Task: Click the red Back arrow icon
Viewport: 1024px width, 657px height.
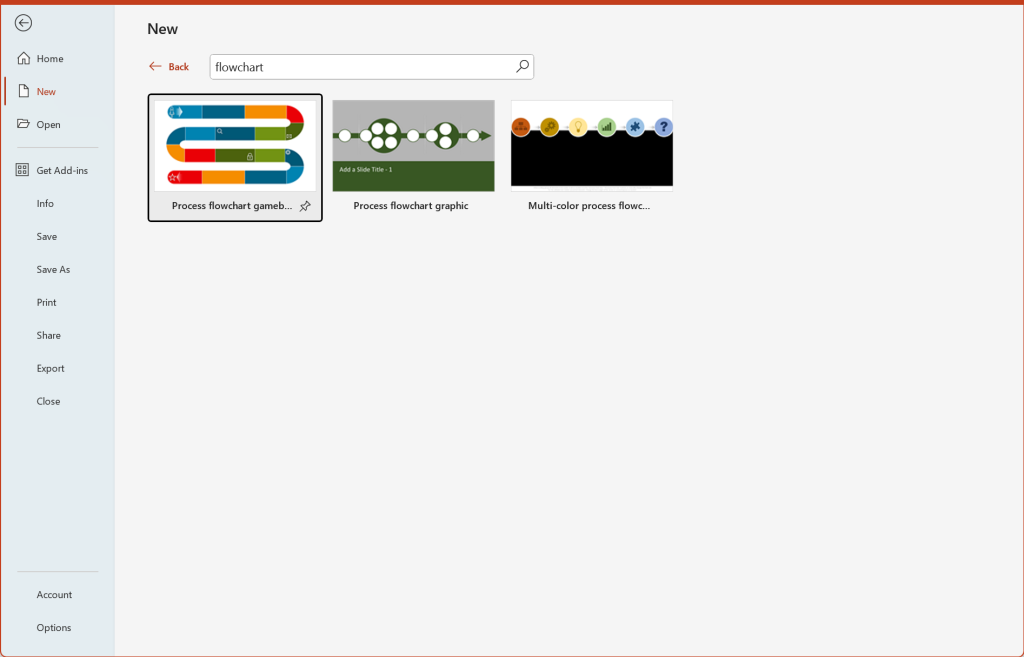Action: (x=155, y=66)
